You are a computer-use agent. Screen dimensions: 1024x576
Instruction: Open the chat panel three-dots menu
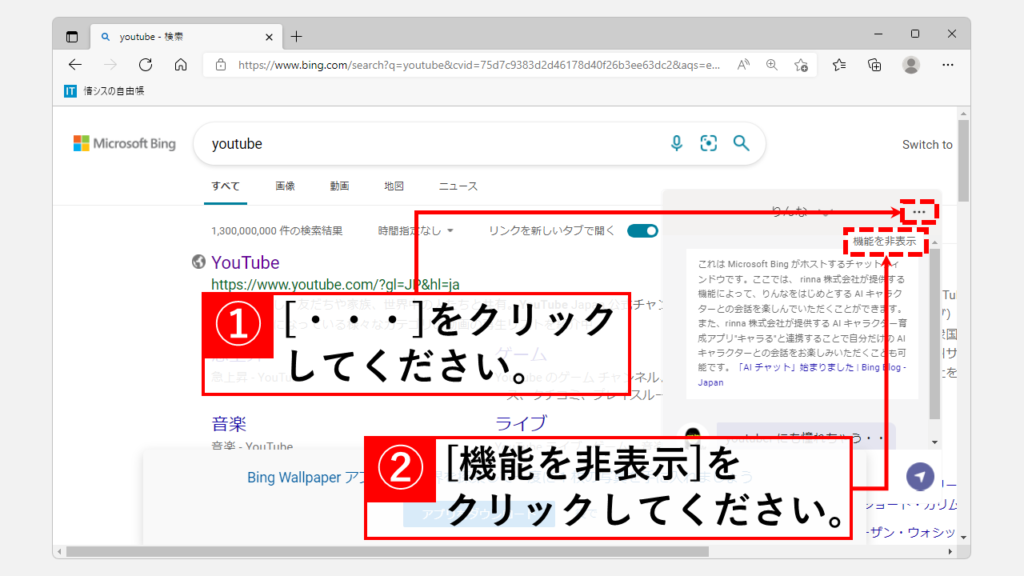(919, 212)
